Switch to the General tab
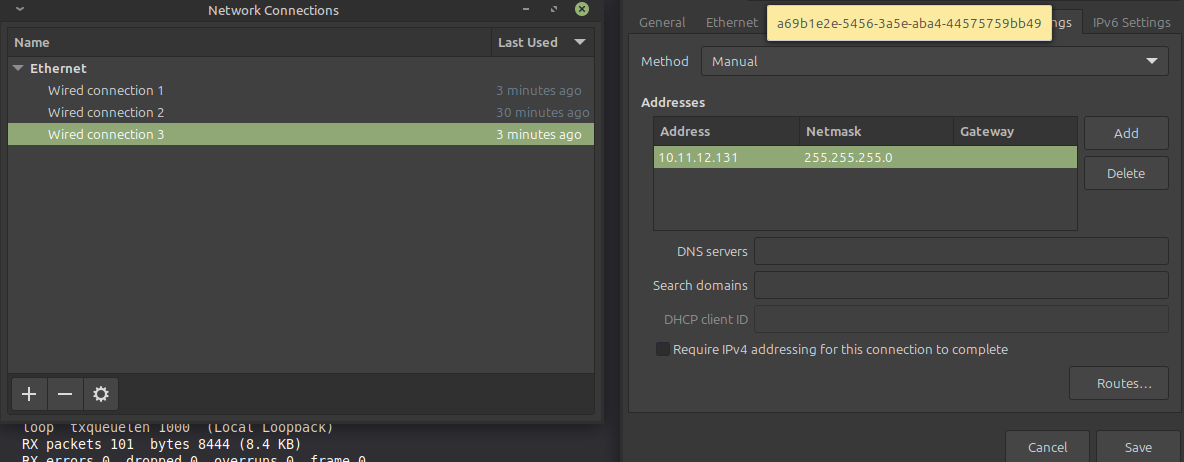Viewport: 1184px width, 462px height. [x=662, y=23]
